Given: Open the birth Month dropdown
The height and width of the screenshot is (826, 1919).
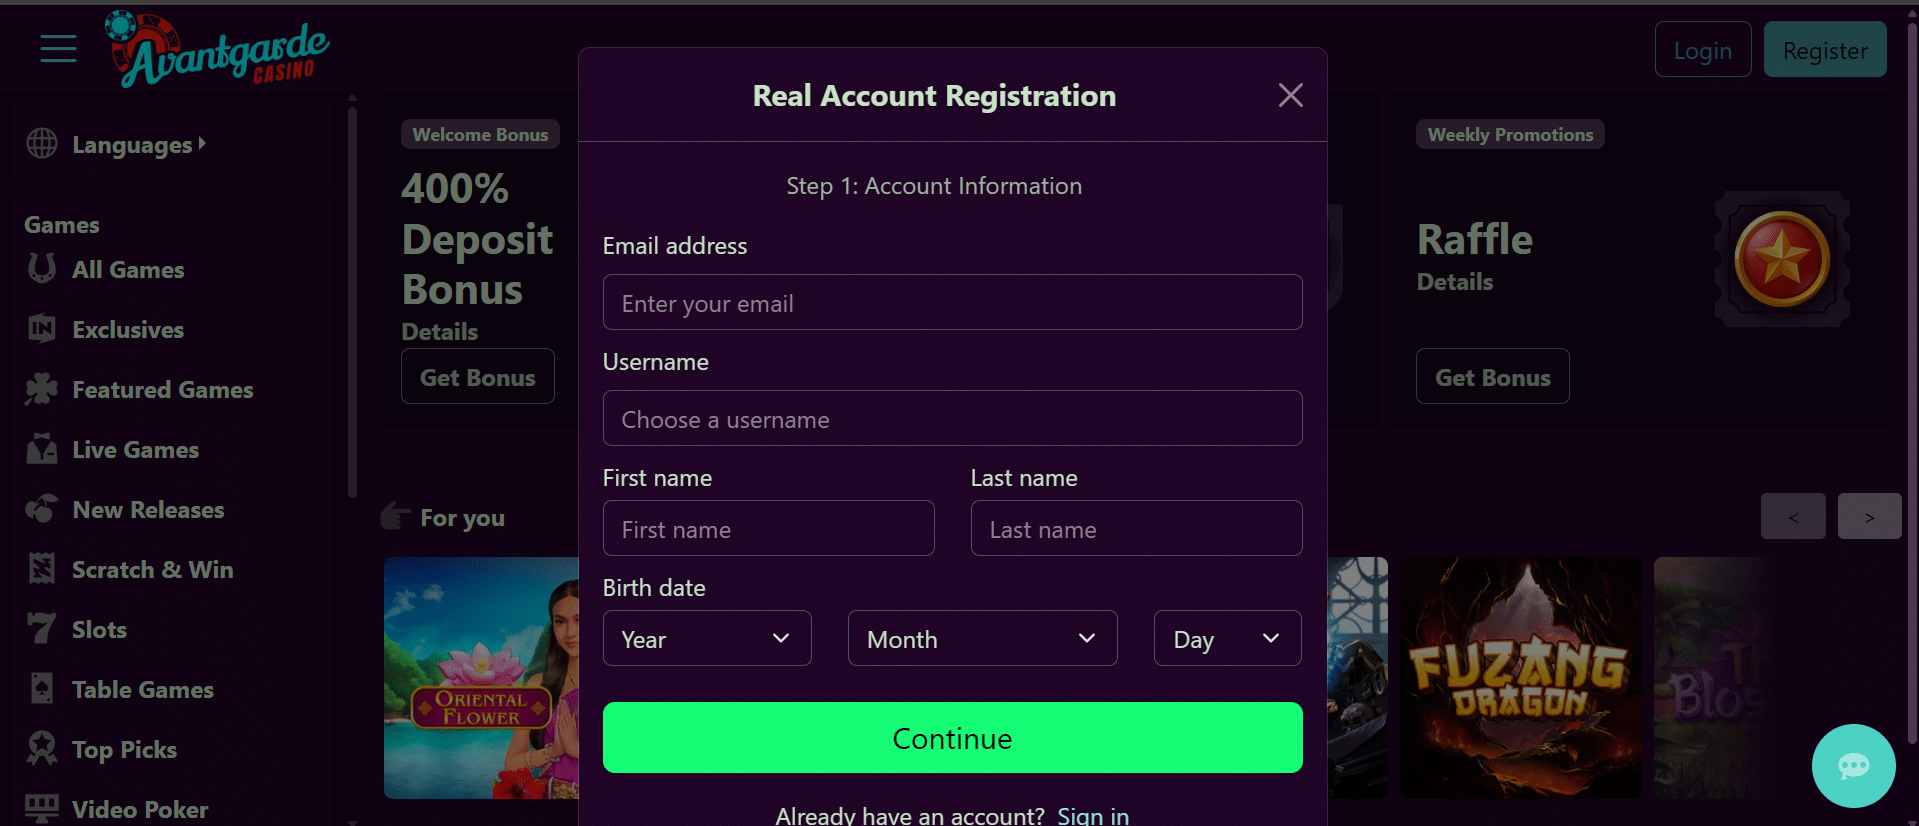Looking at the screenshot, I should 982,639.
